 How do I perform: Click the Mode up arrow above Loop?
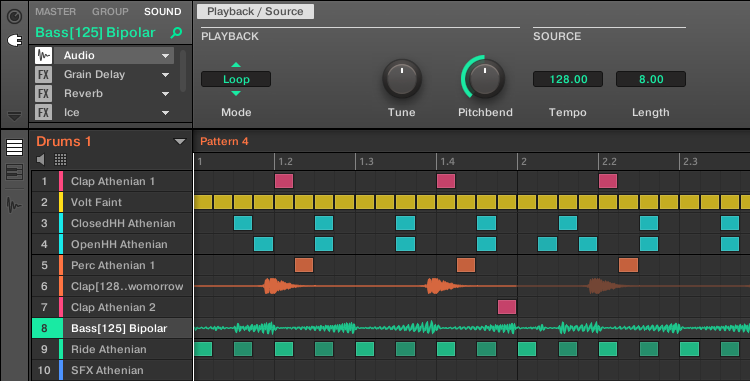tap(236, 65)
